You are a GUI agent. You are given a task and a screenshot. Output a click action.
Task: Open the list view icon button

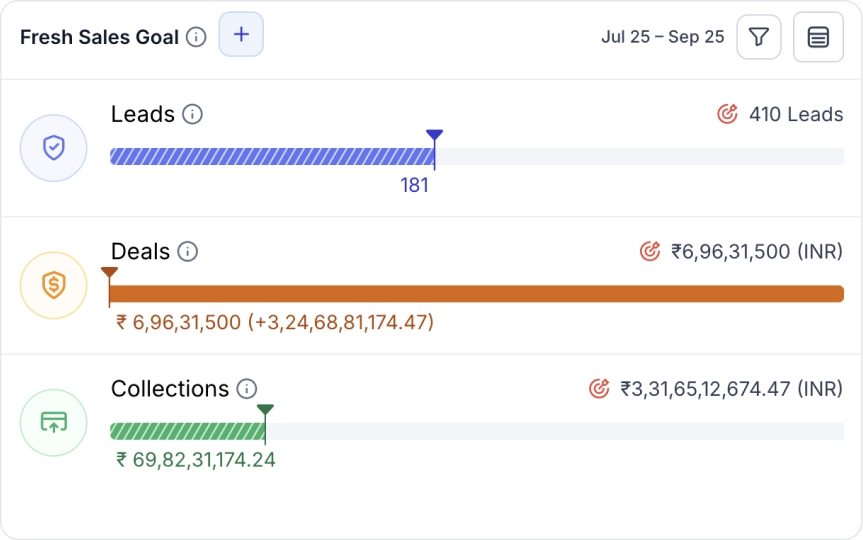[x=818, y=37]
